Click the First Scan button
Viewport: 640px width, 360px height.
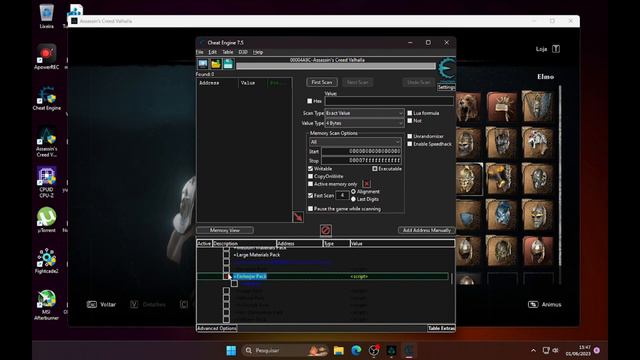[322, 82]
